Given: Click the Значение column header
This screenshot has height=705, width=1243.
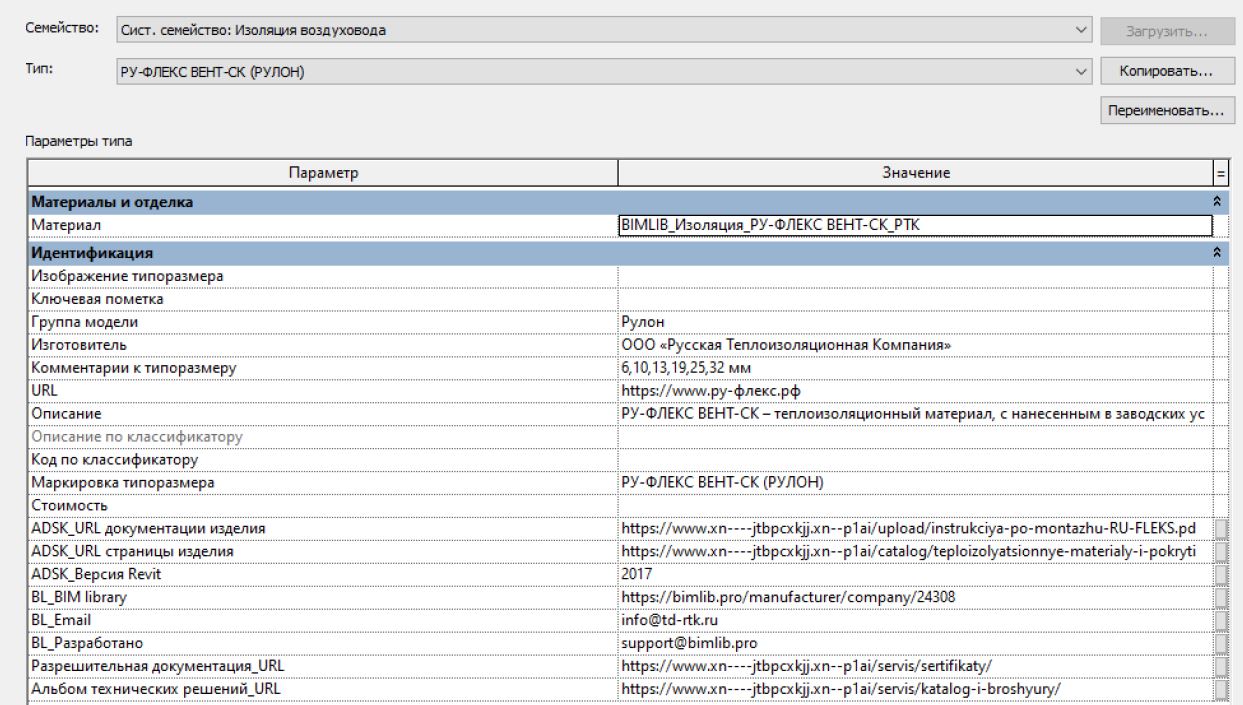Looking at the screenshot, I should 914,175.
